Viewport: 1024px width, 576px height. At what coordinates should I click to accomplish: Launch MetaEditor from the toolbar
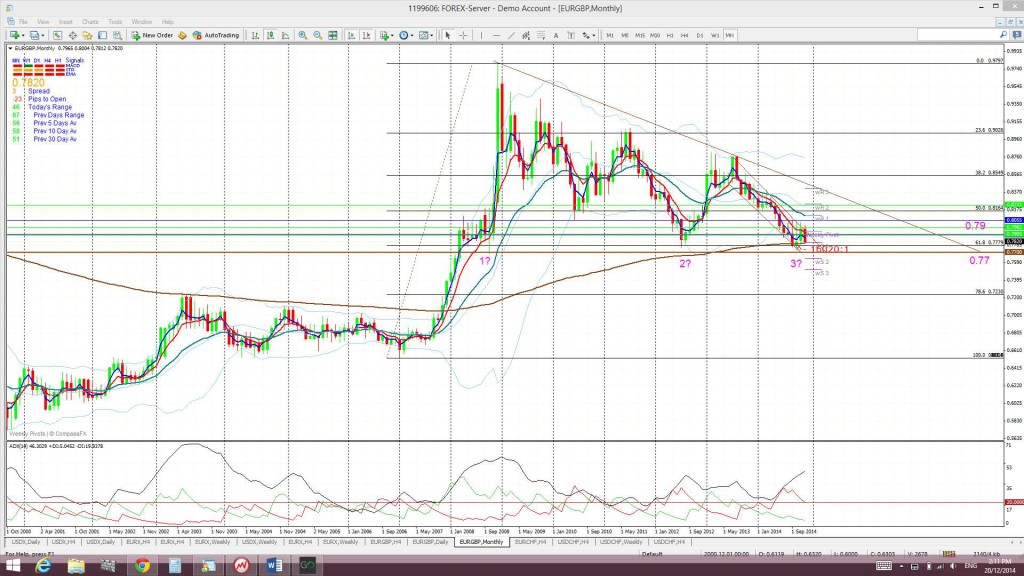182,35
